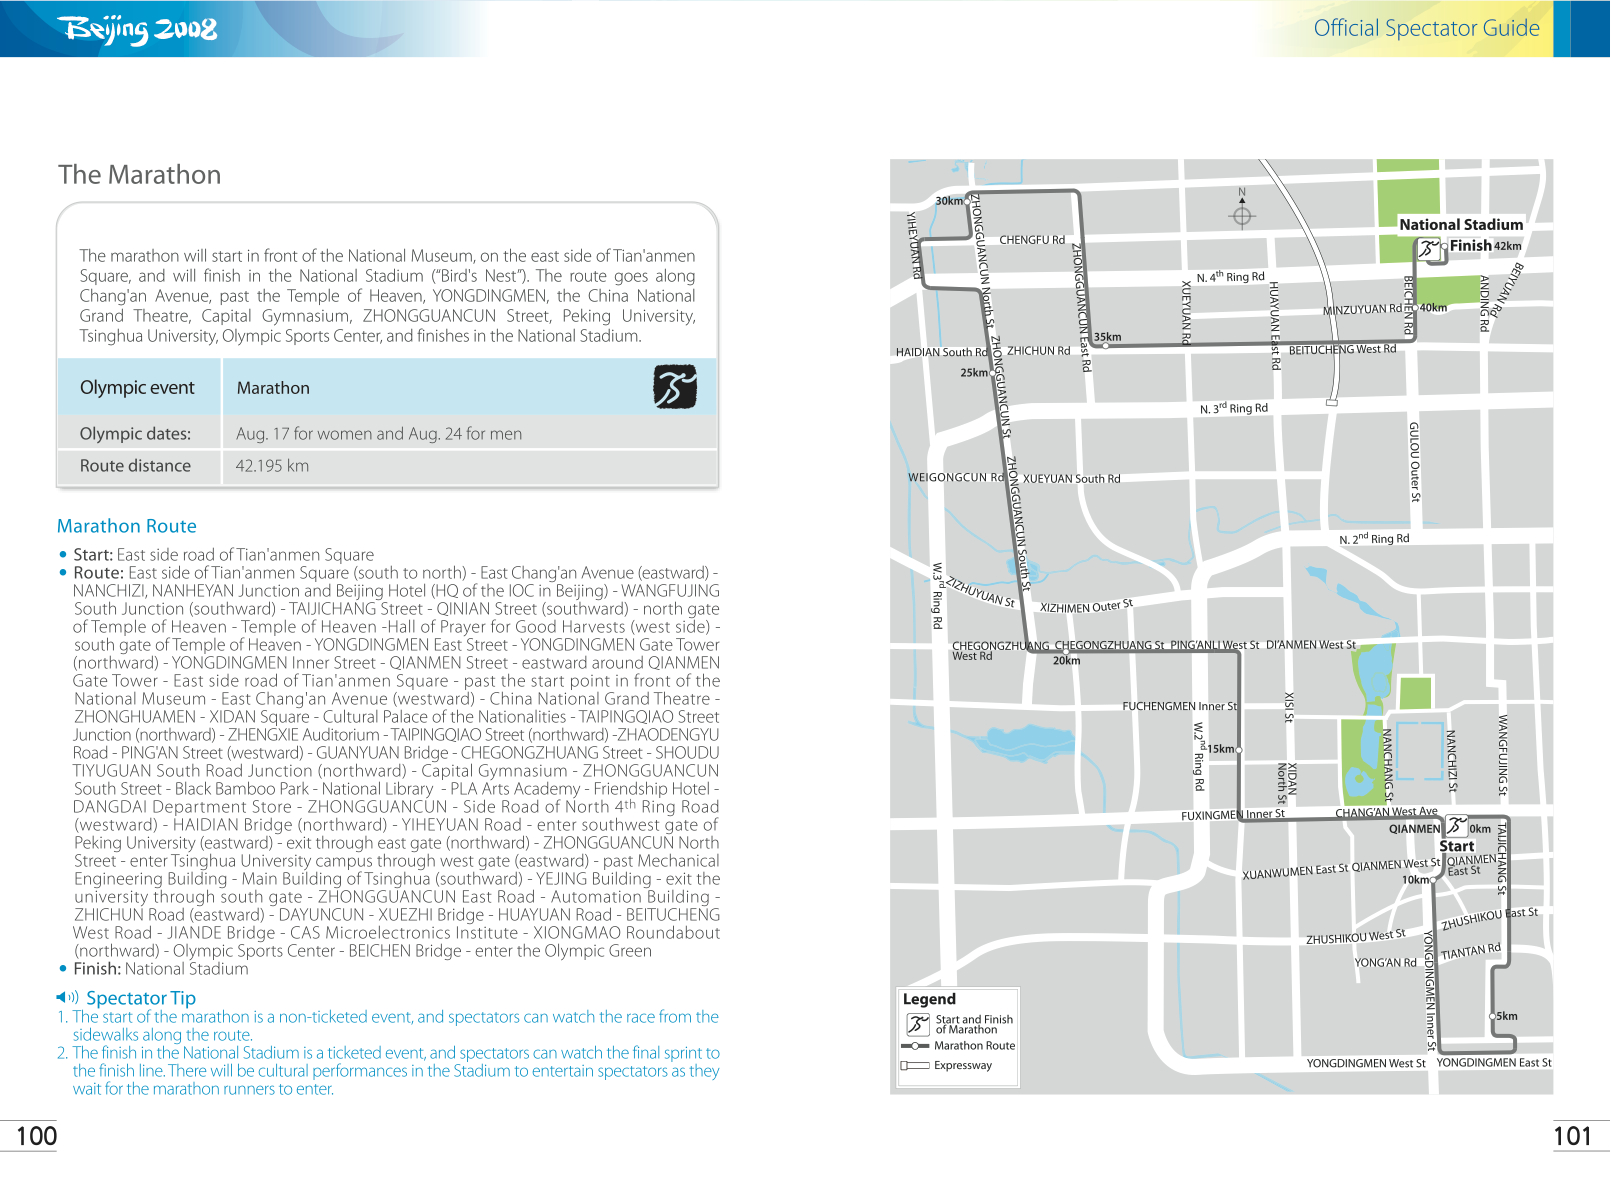
Task: Click the 'N. 2nd Ring Rd' label
Action: [x=1374, y=539]
